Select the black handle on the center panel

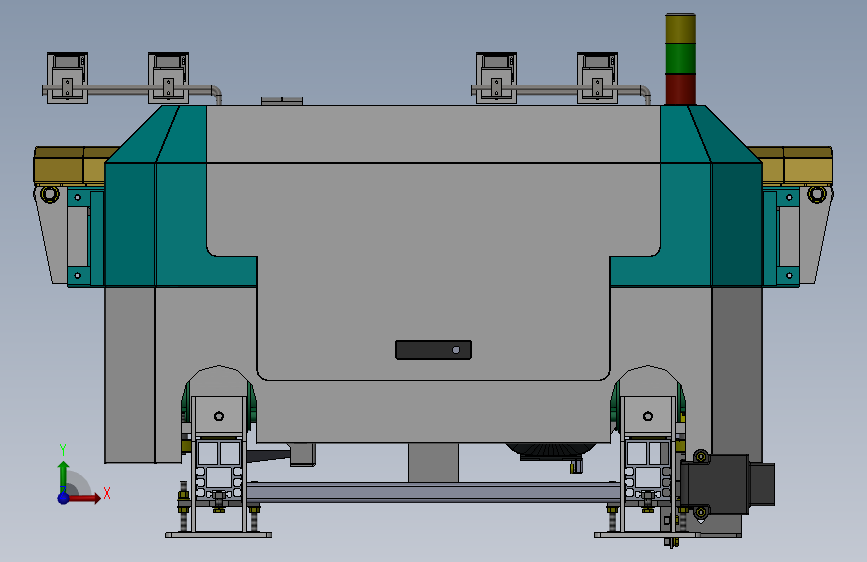click(x=434, y=350)
